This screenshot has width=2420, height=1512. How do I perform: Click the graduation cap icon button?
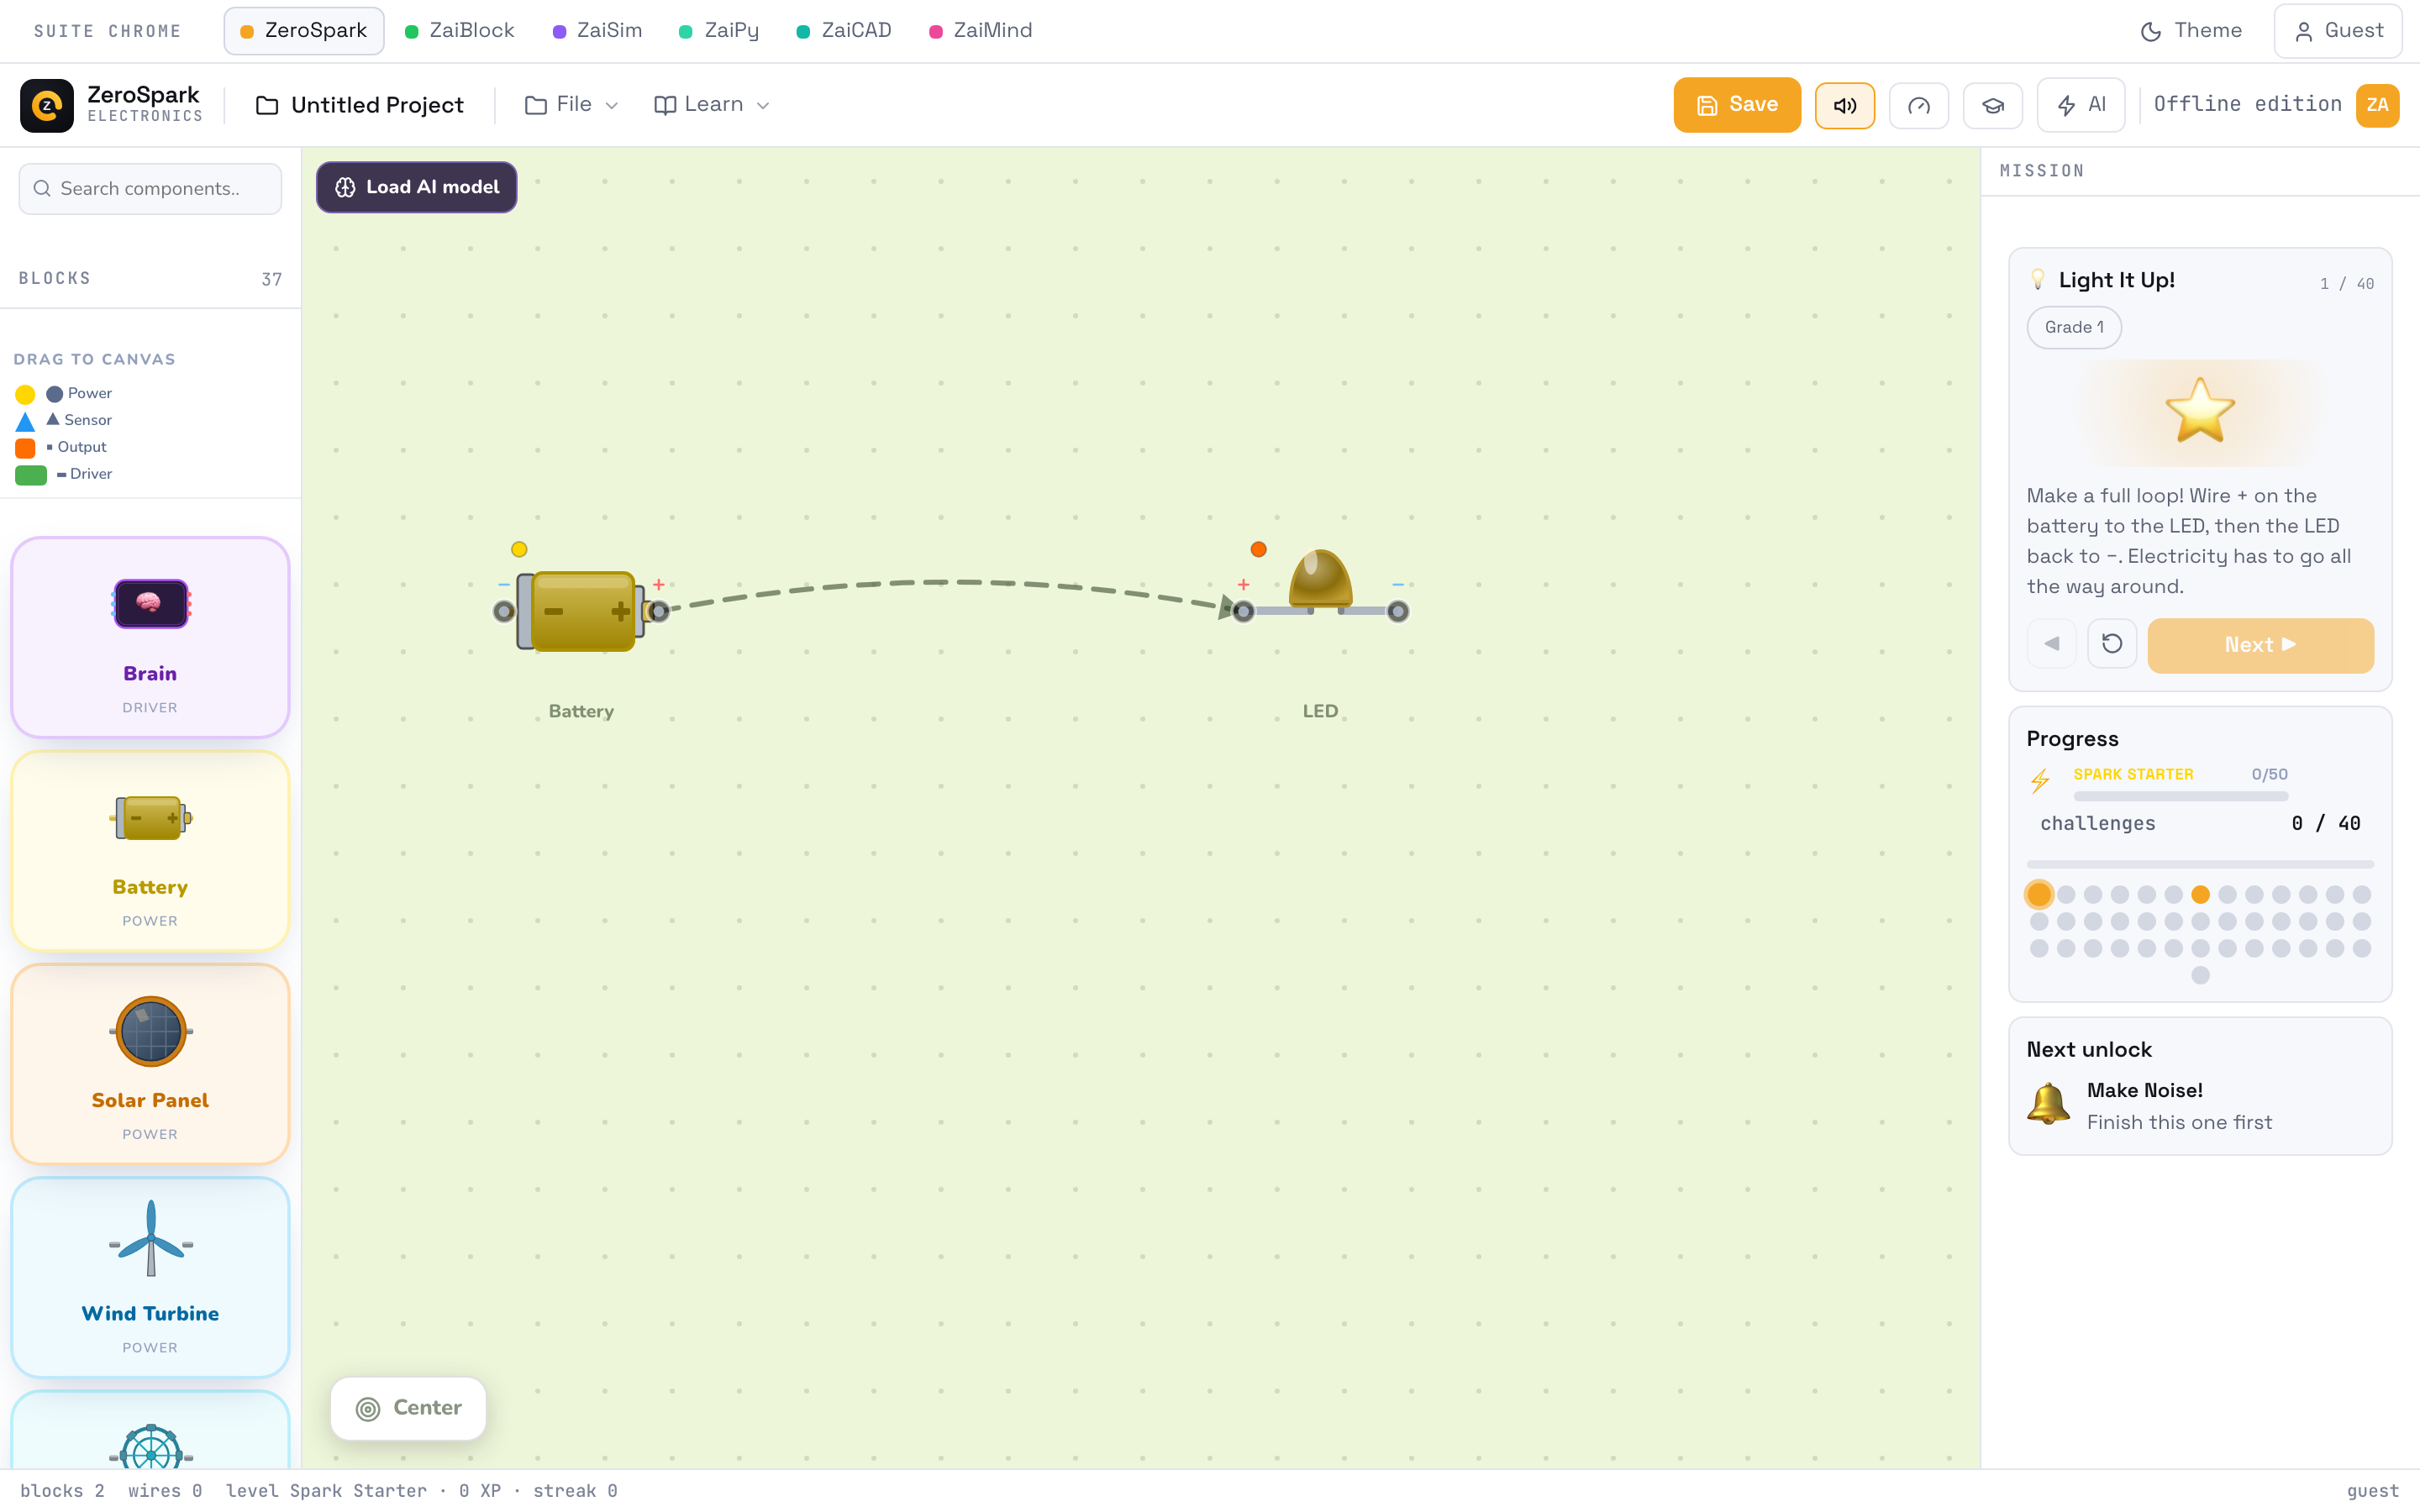1992,105
